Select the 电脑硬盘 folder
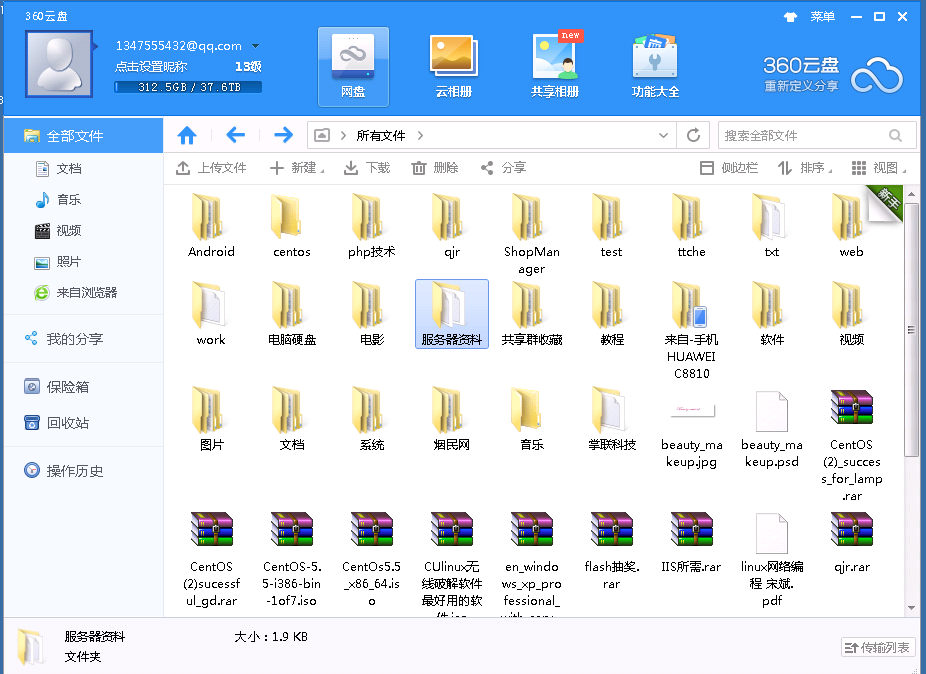The image size is (926, 674). pos(292,314)
